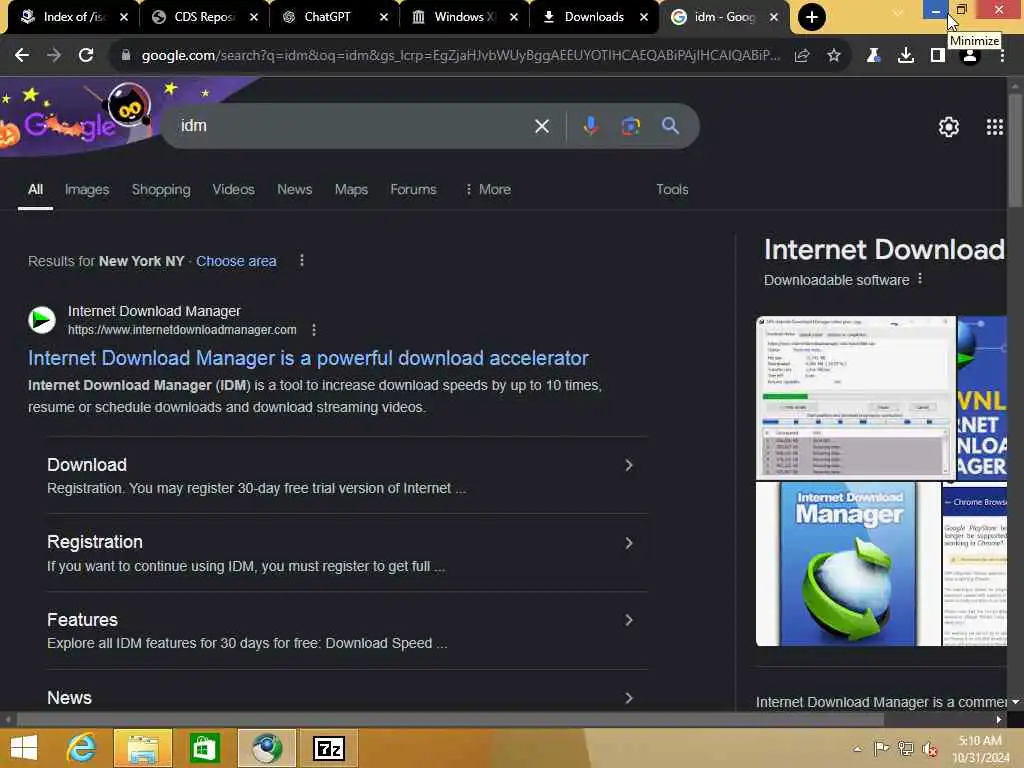Screen dimensions: 1024x768
Task: Open the Windows Store taskbar icon
Action: (204, 748)
